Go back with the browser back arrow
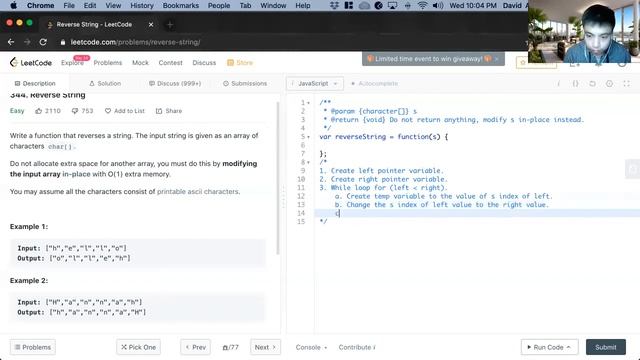The height and width of the screenshot is (360, 640). tap(11, 42)
